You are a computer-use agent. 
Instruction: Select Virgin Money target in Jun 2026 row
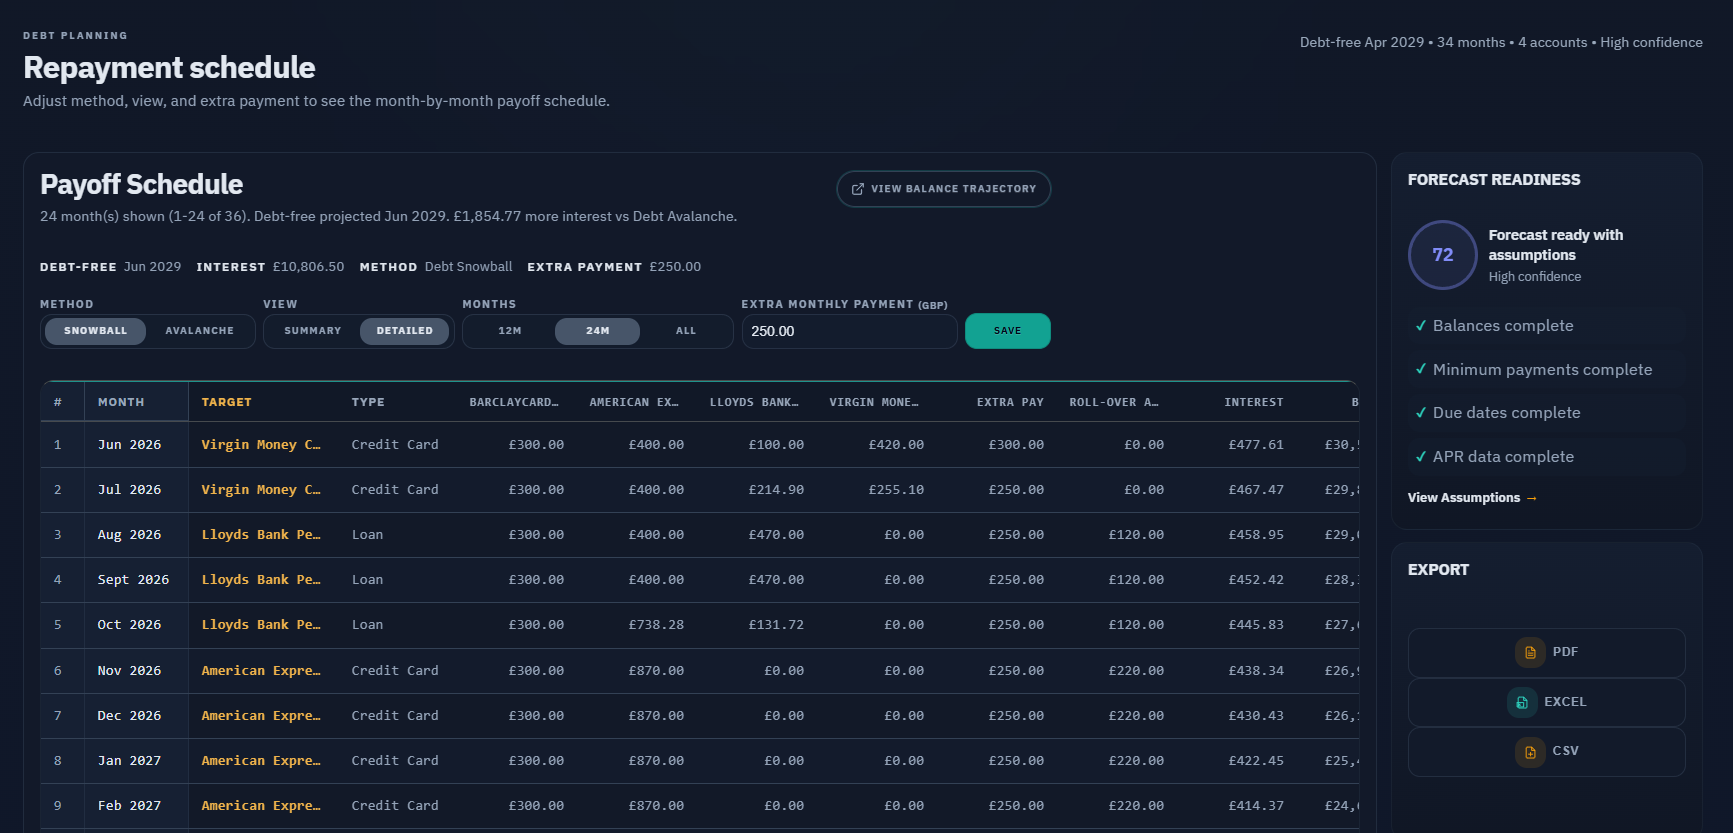[261, 445]
